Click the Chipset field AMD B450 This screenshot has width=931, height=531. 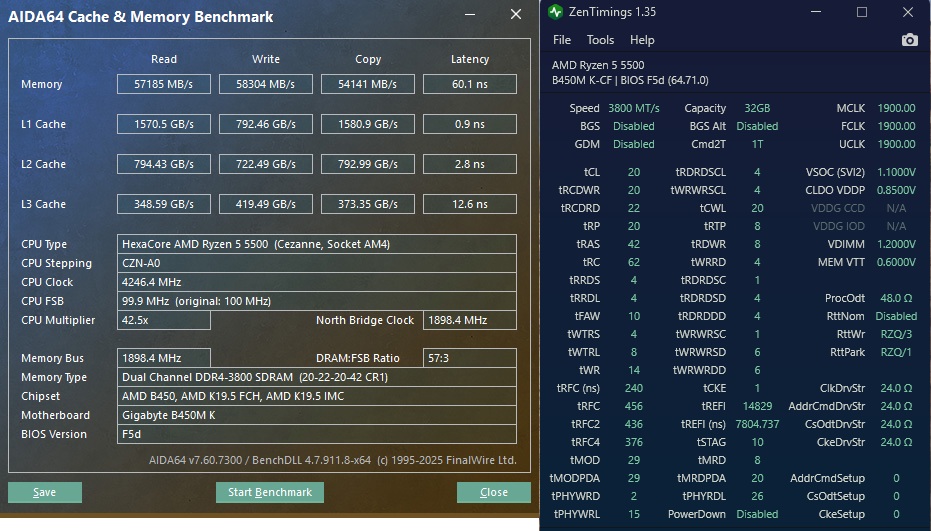coord(316,396)
